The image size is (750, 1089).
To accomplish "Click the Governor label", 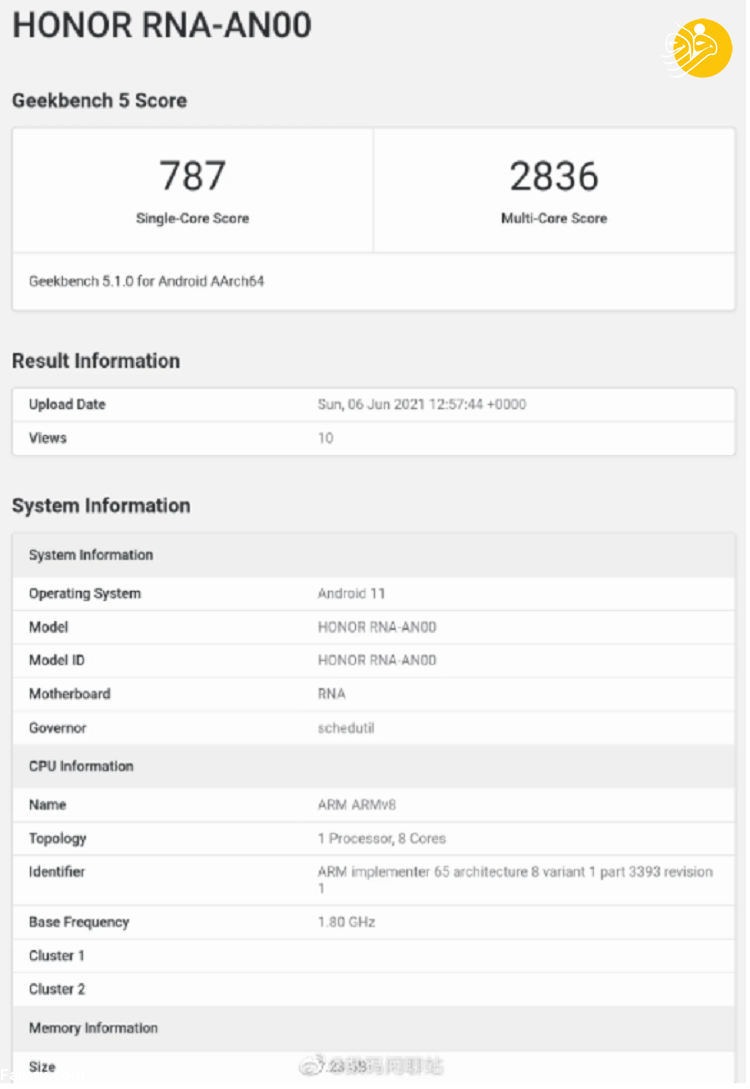I will tap(58, 728).
